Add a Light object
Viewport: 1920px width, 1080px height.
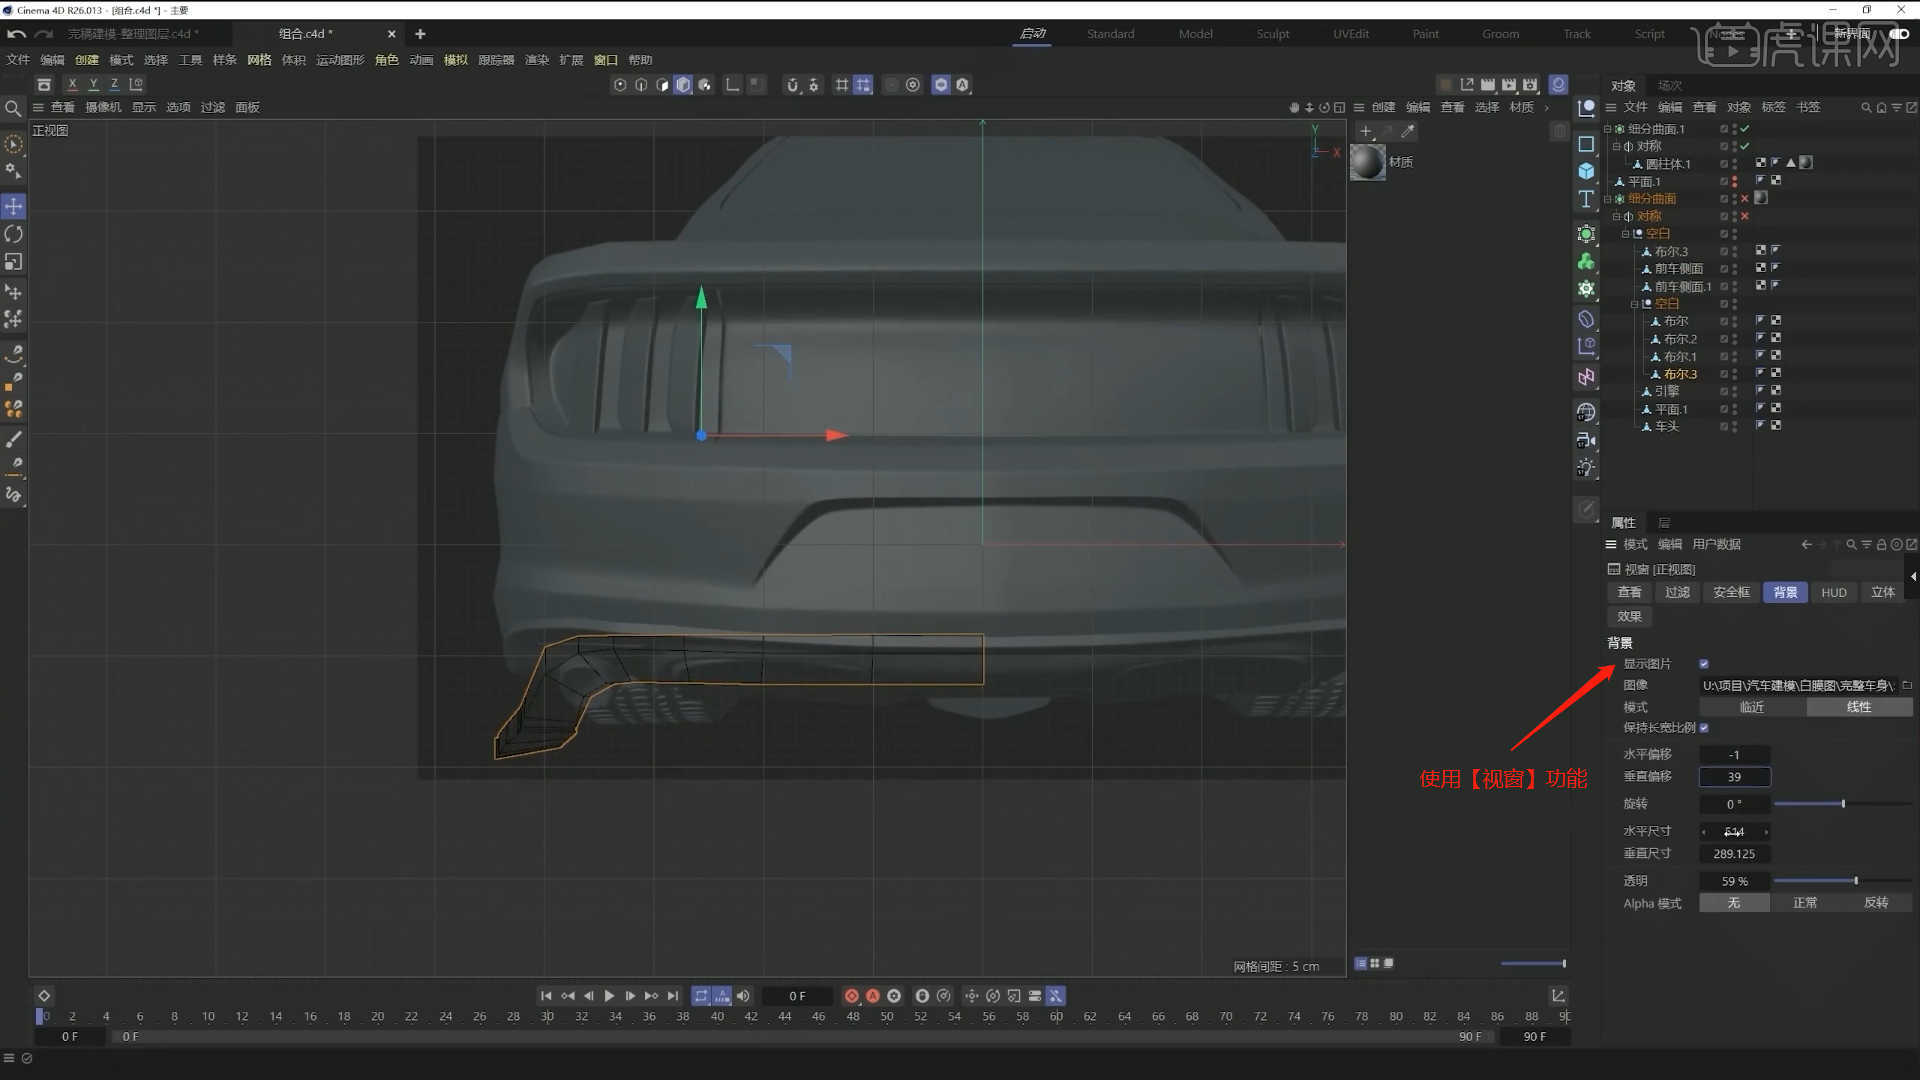(1586, 467)
